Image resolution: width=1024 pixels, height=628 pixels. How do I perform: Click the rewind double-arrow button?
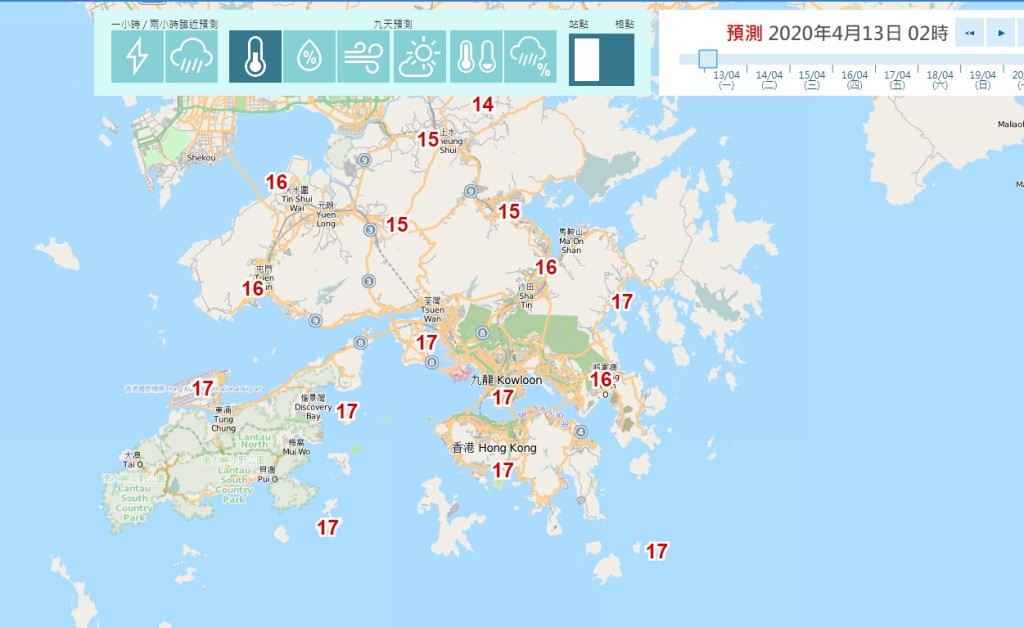(968, 33)
